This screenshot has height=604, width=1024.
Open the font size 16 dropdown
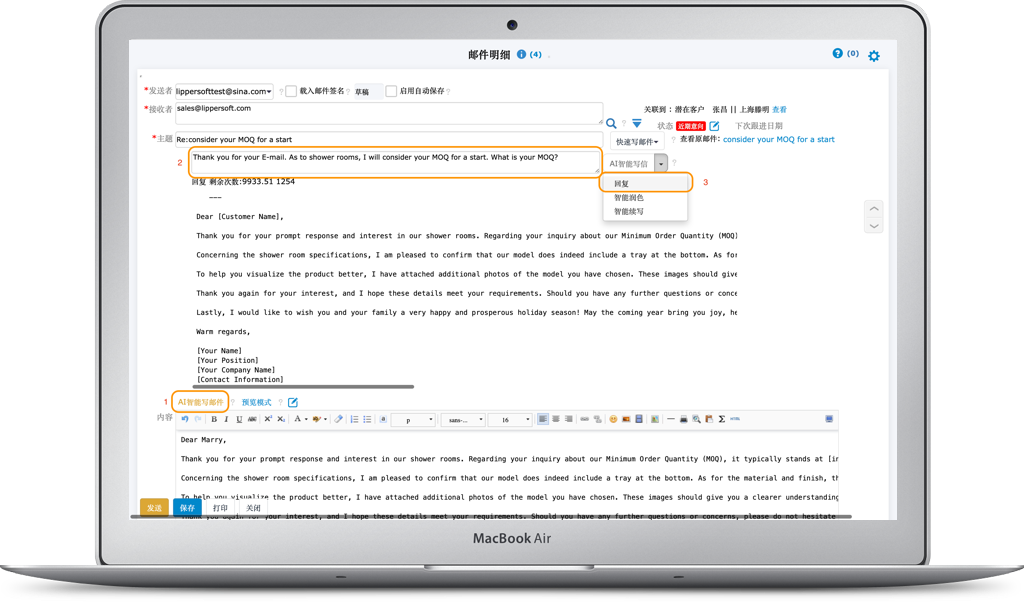[514, 420]
